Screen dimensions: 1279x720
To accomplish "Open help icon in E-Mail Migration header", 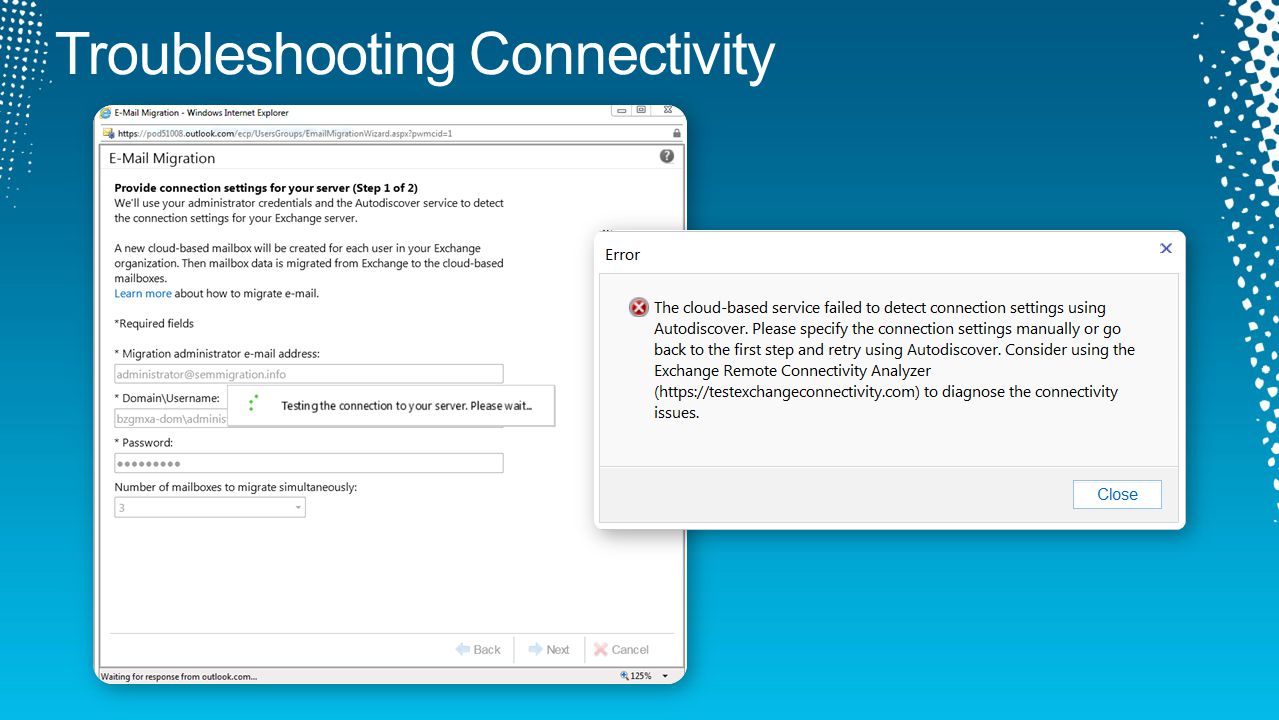I will pyautogui.click(x=667, y=156).
